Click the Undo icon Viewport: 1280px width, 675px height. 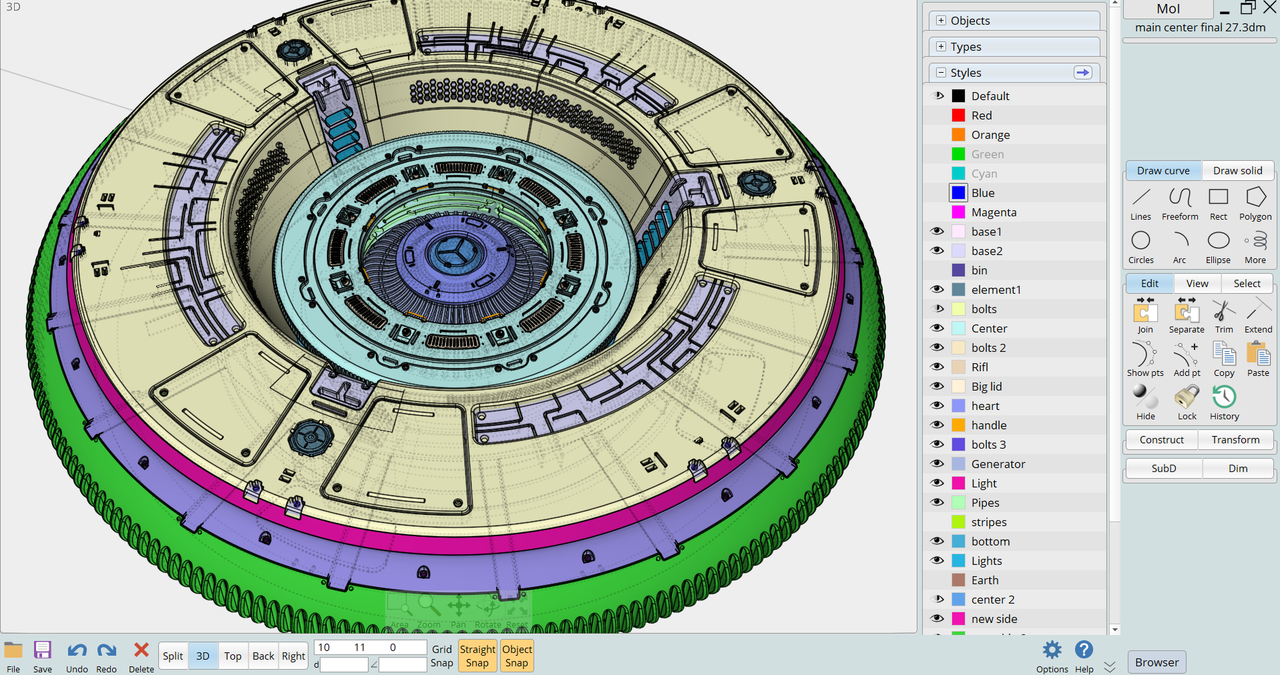pos(77,656)
